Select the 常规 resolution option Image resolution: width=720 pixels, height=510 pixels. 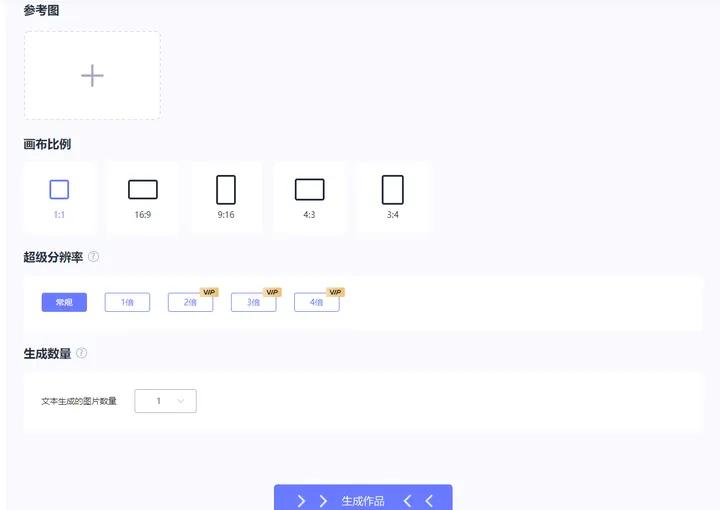(x=64, y=302)
